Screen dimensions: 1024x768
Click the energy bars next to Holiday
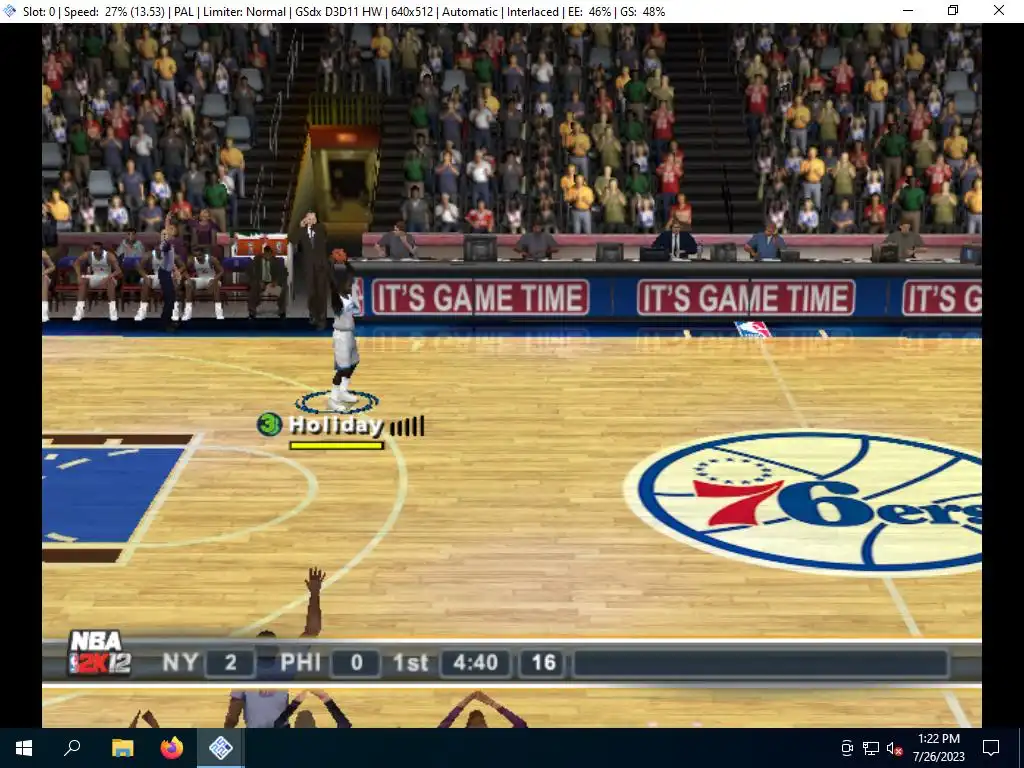408,427
